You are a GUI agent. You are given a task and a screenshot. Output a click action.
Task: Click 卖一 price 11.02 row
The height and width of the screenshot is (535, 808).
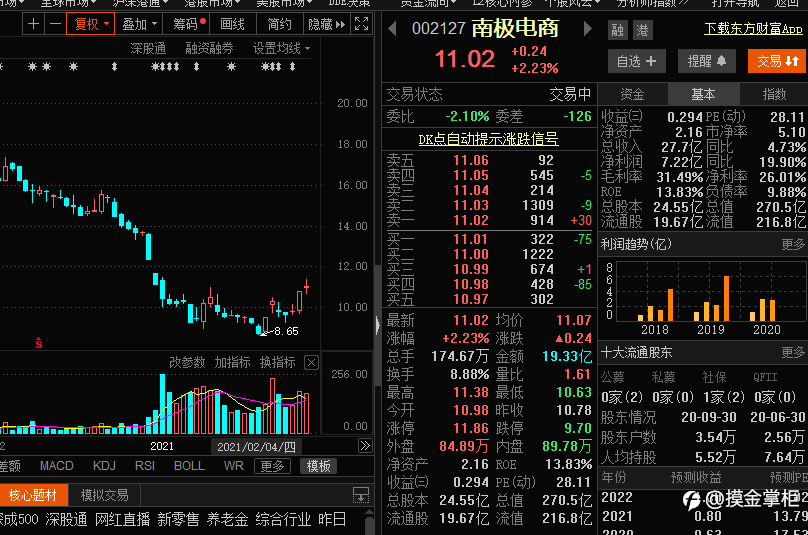pos(489,220)
